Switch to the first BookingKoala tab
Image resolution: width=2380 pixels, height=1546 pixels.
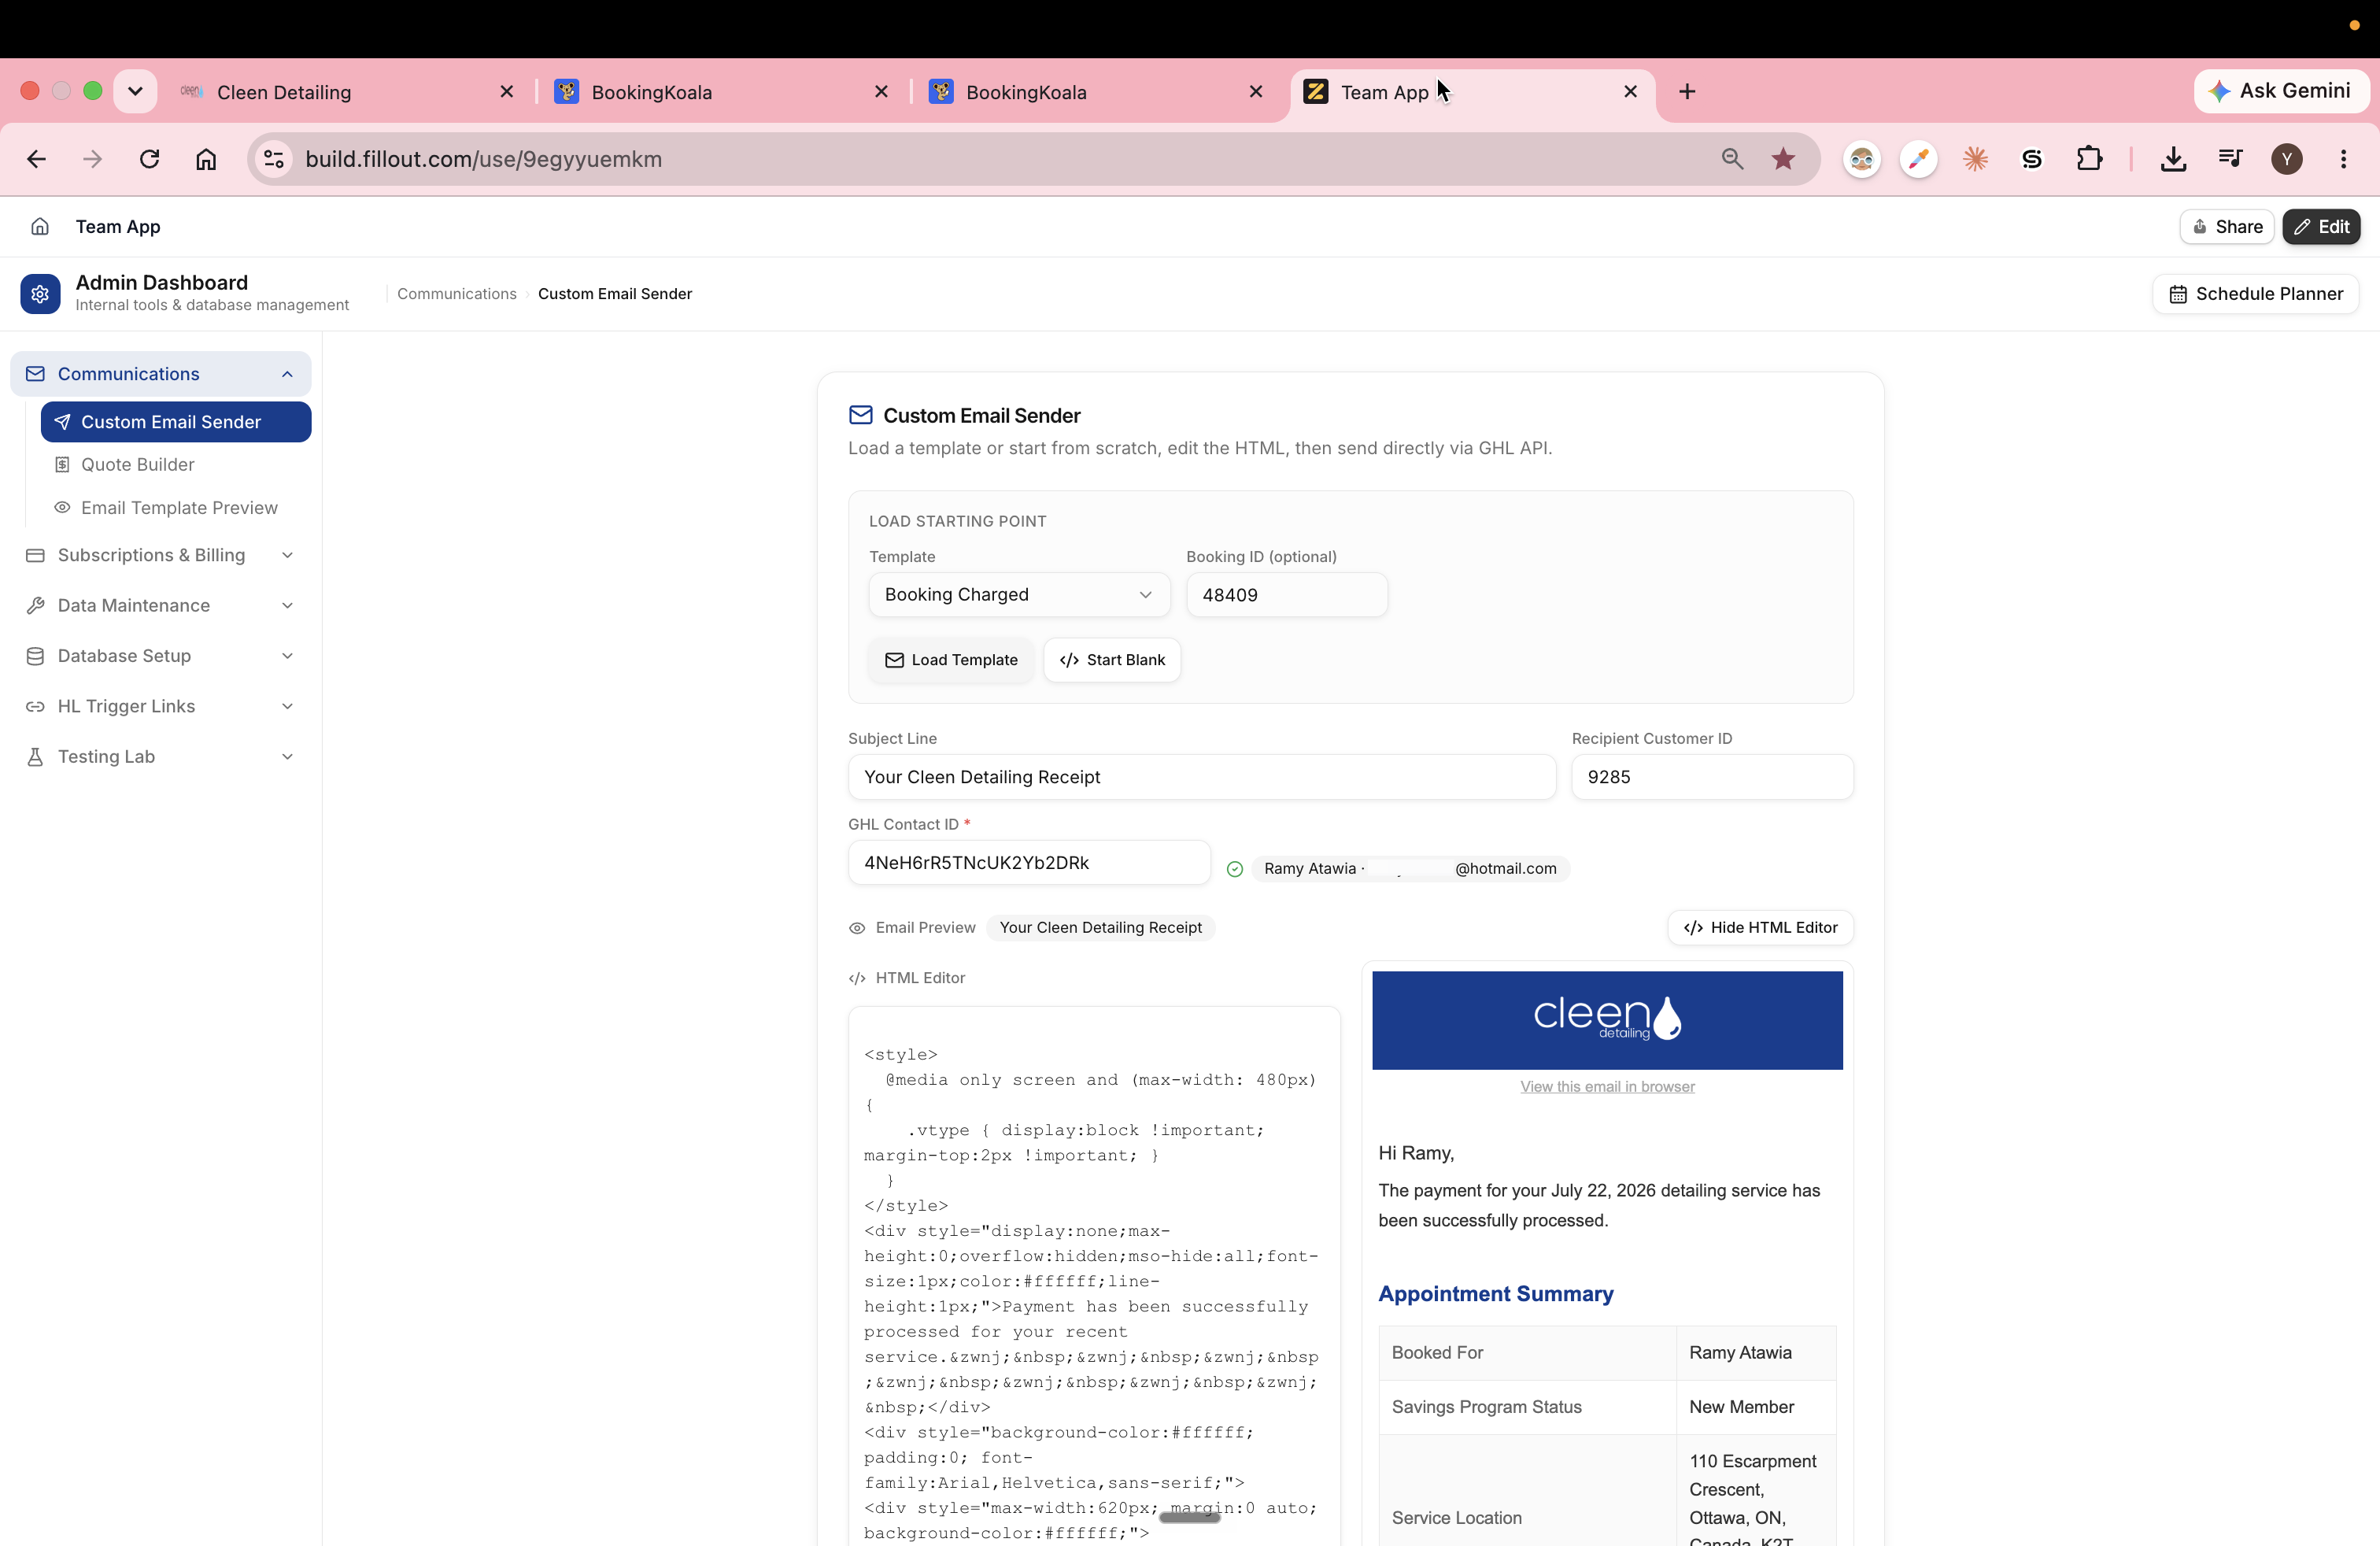pyautogui.click(x=722, y=92)
